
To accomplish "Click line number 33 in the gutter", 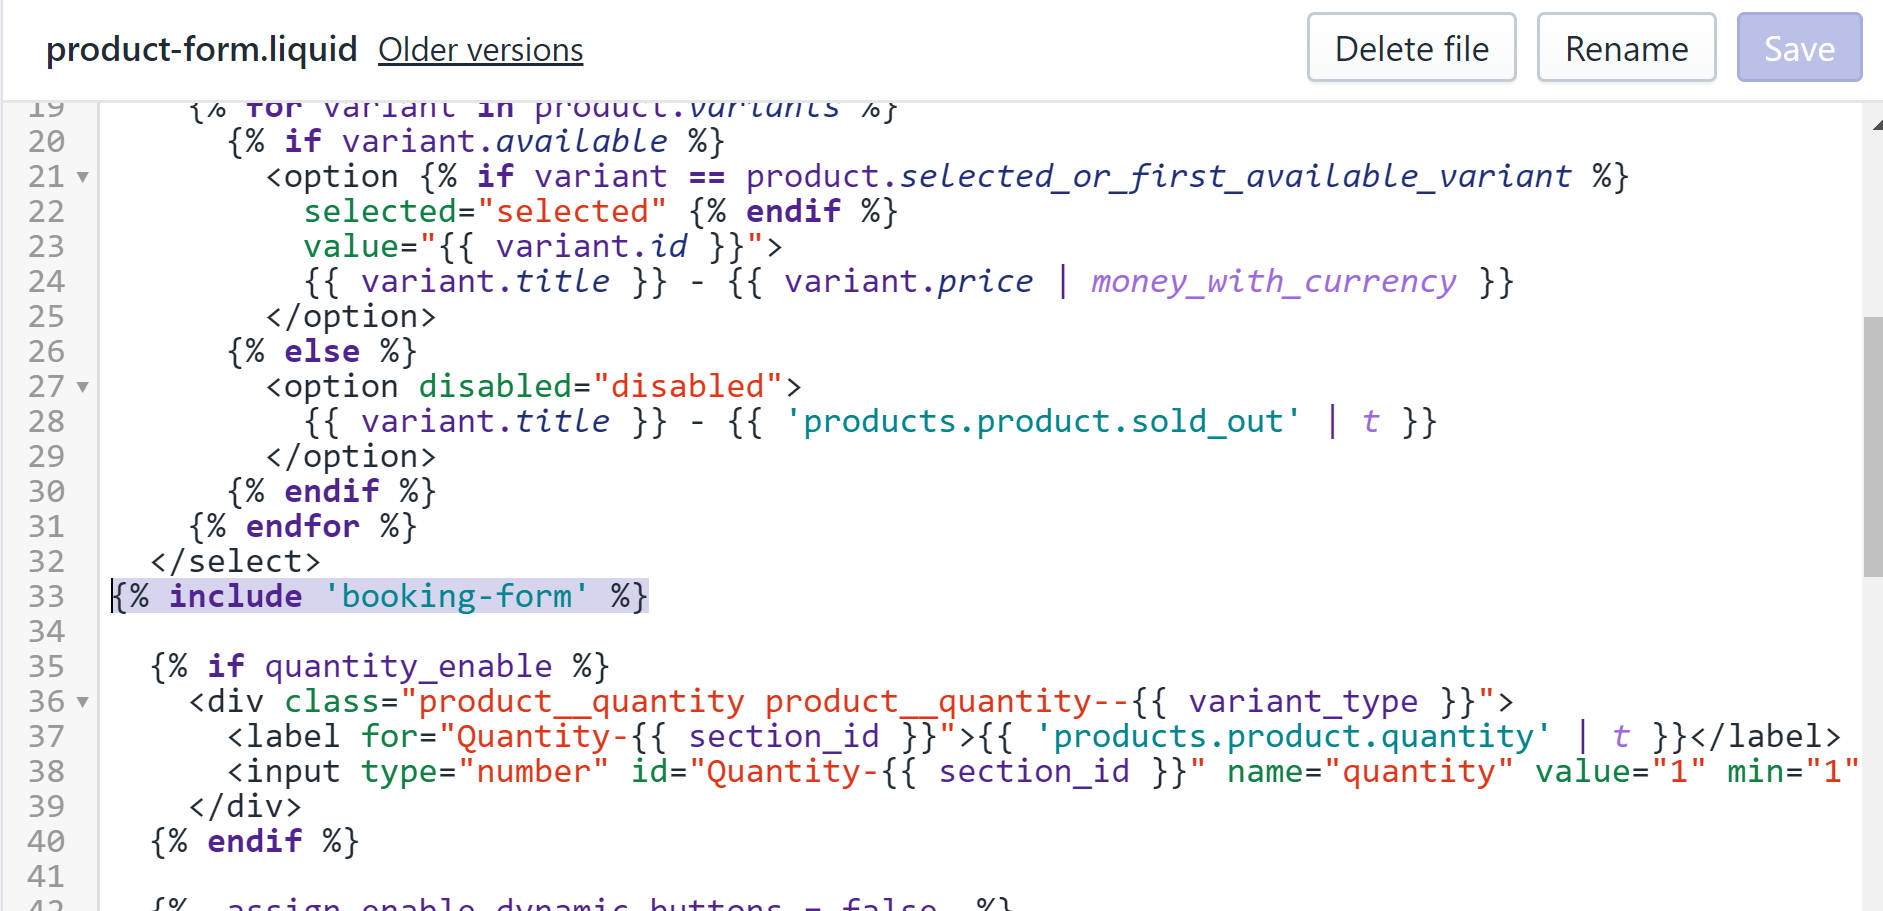I will point(47,597).
